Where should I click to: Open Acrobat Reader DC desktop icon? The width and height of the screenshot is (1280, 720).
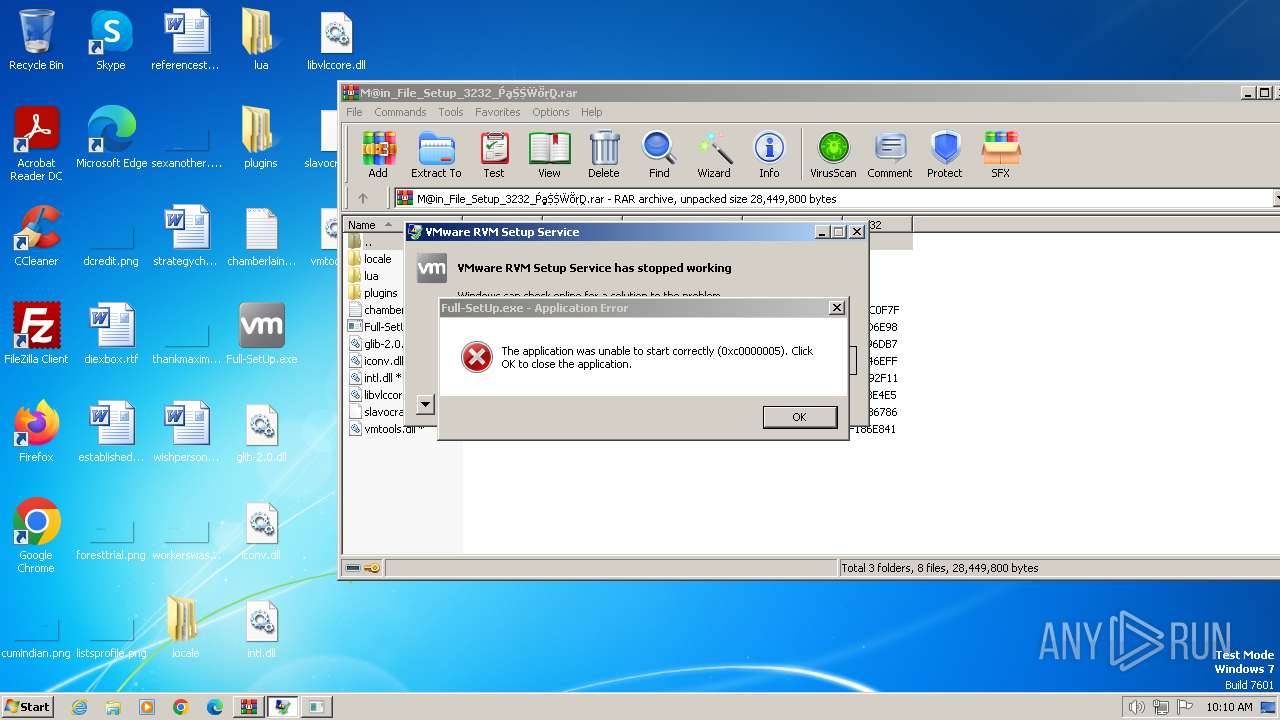(x=36, y=144)
